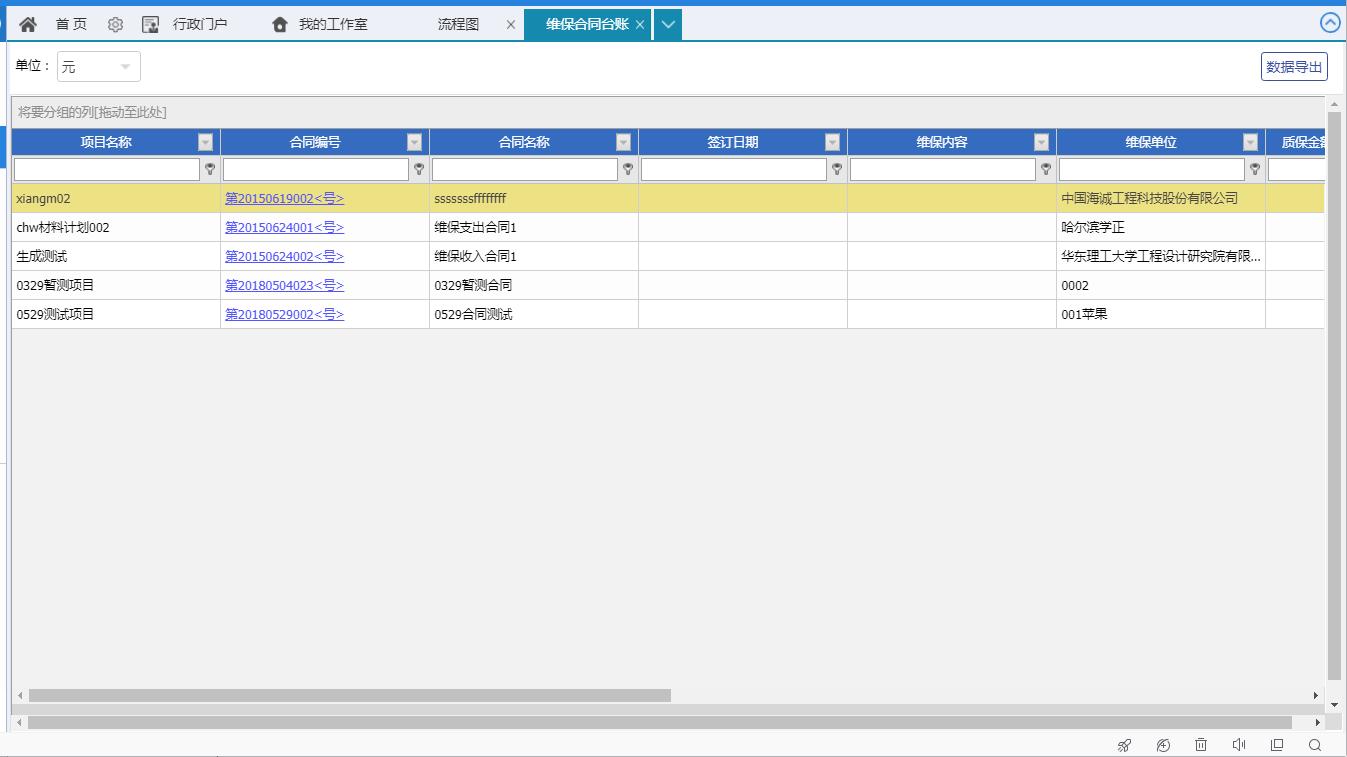Click the overlapping windows icon at bottom
Image resolution: width=1347 pixels, height=757 pixels.
1277,745
